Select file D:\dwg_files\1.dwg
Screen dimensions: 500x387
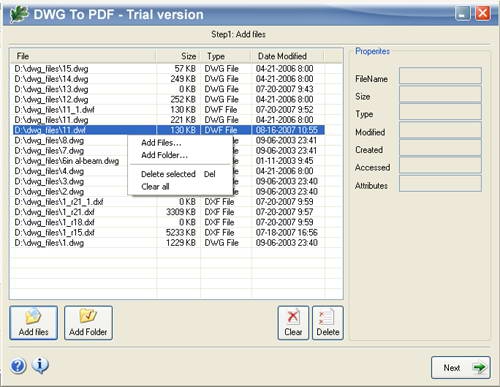tap(49, 243)
